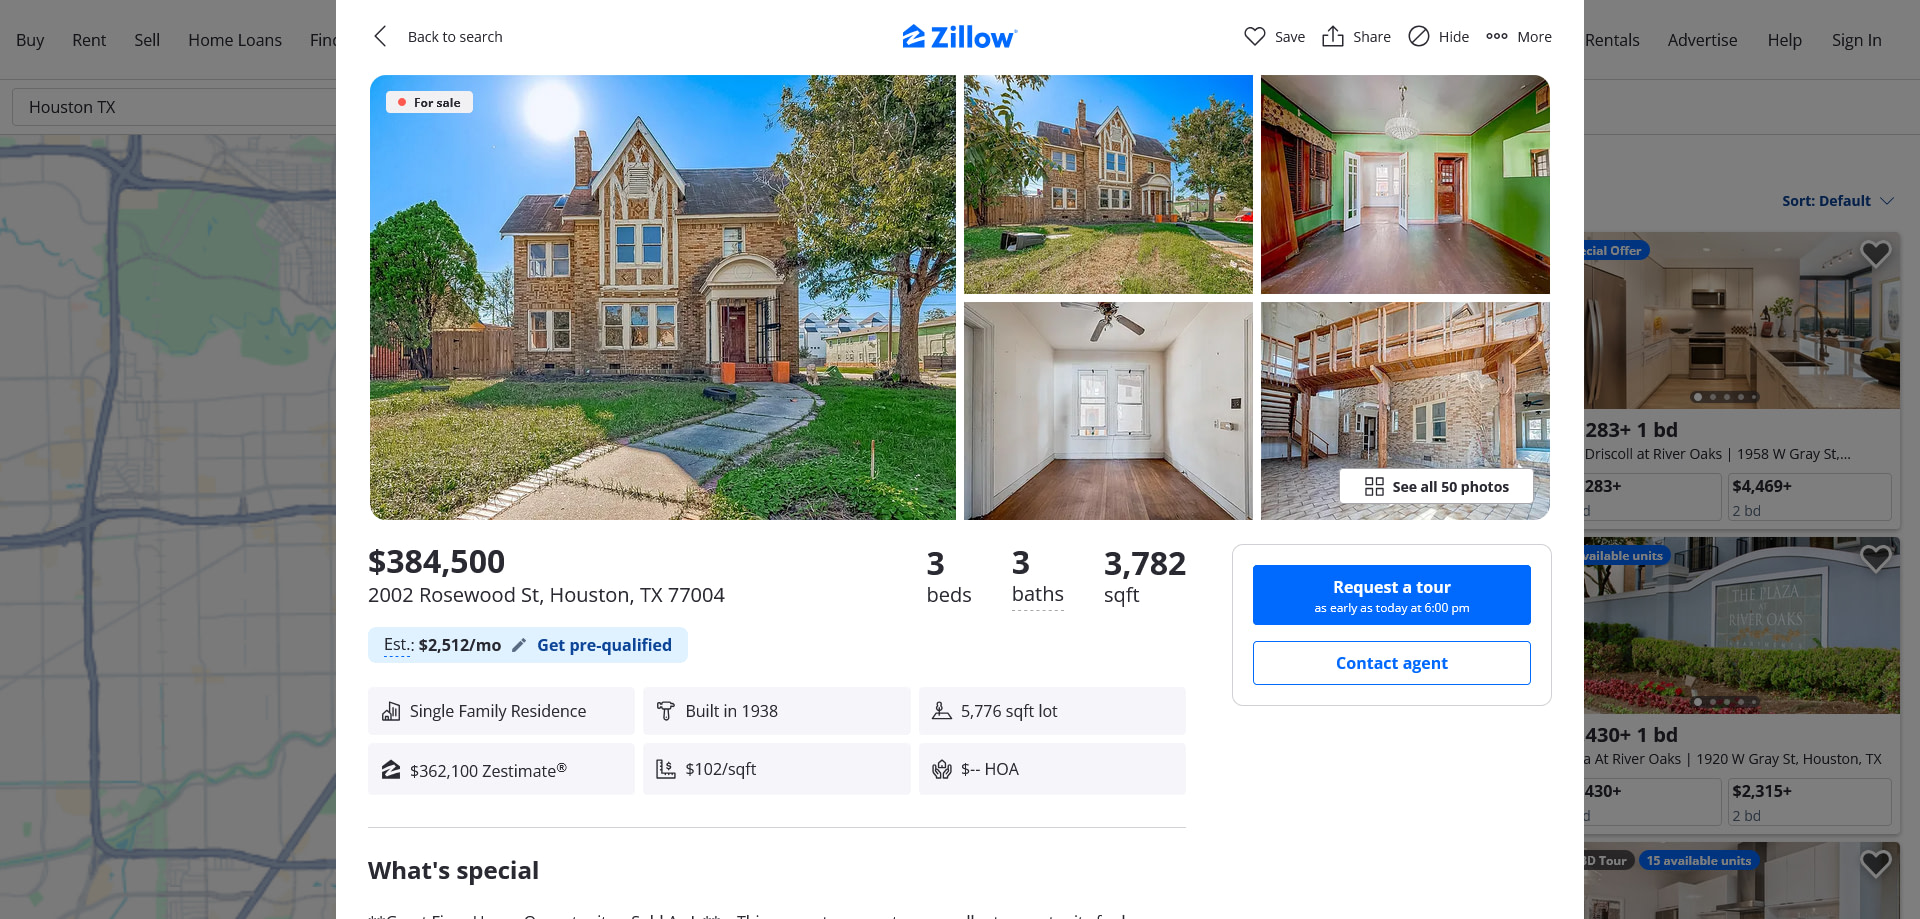This screenshot has width=1920, height=919.
Task: Open the Advertise menu item
Action: click(x=1702, y=40)
